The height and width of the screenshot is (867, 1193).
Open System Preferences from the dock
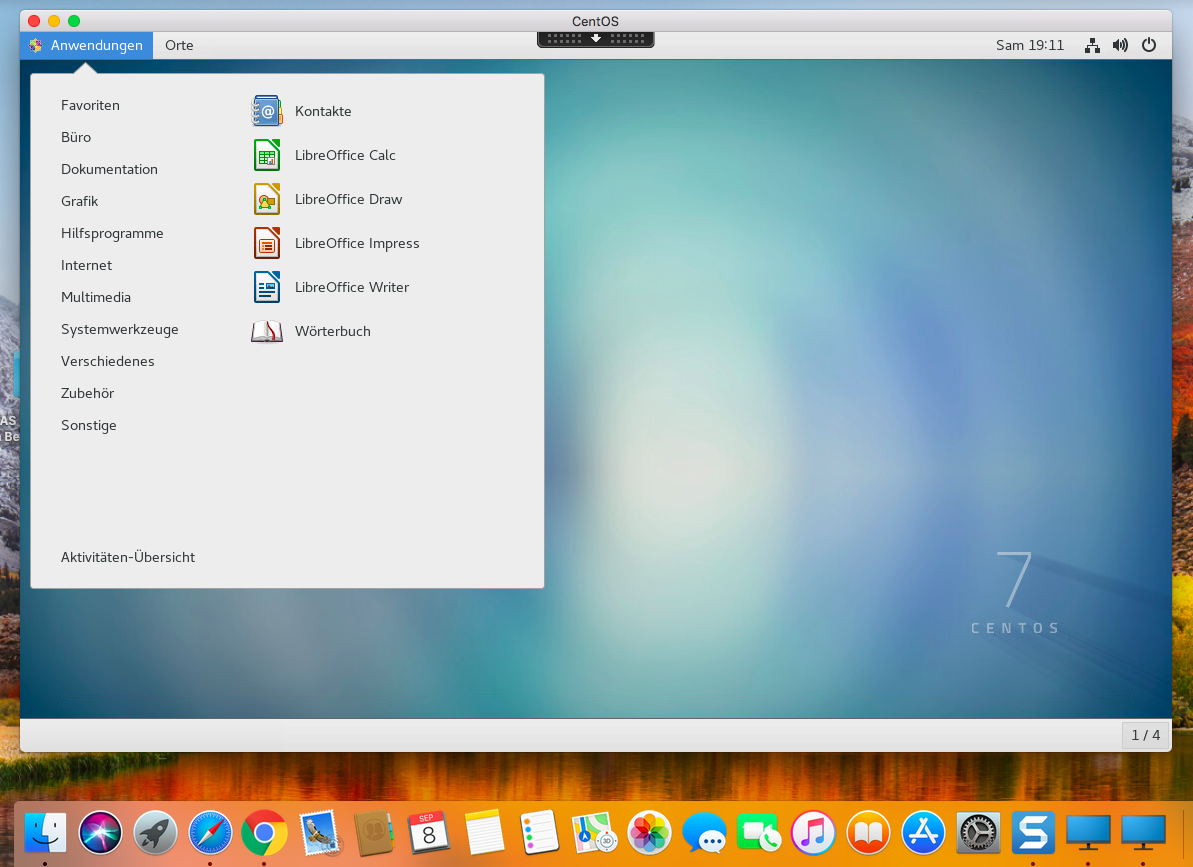(977, 832)
